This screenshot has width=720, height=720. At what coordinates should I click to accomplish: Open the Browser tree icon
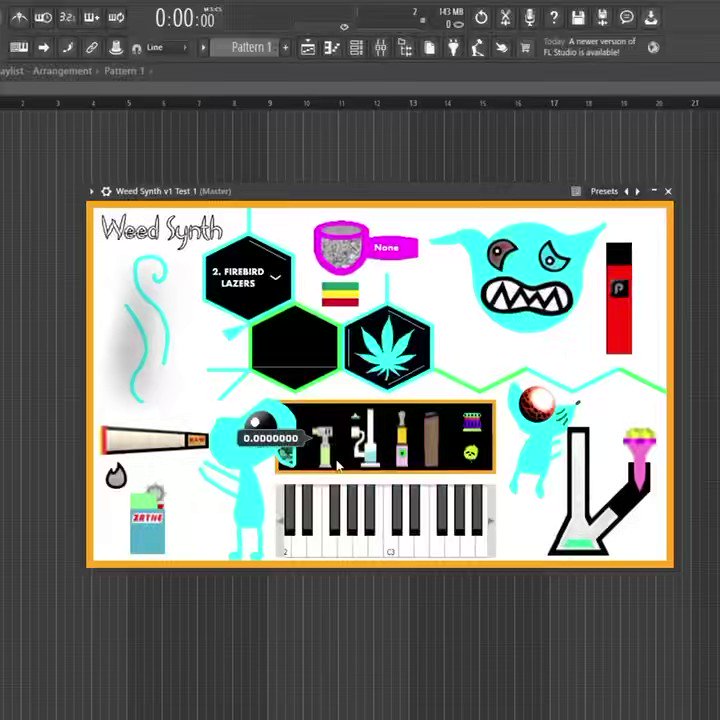tap(405, 47)
